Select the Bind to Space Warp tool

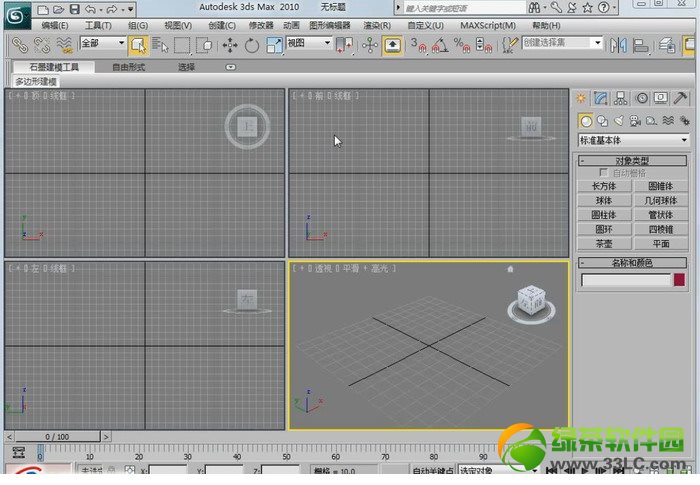coord(65,45)
